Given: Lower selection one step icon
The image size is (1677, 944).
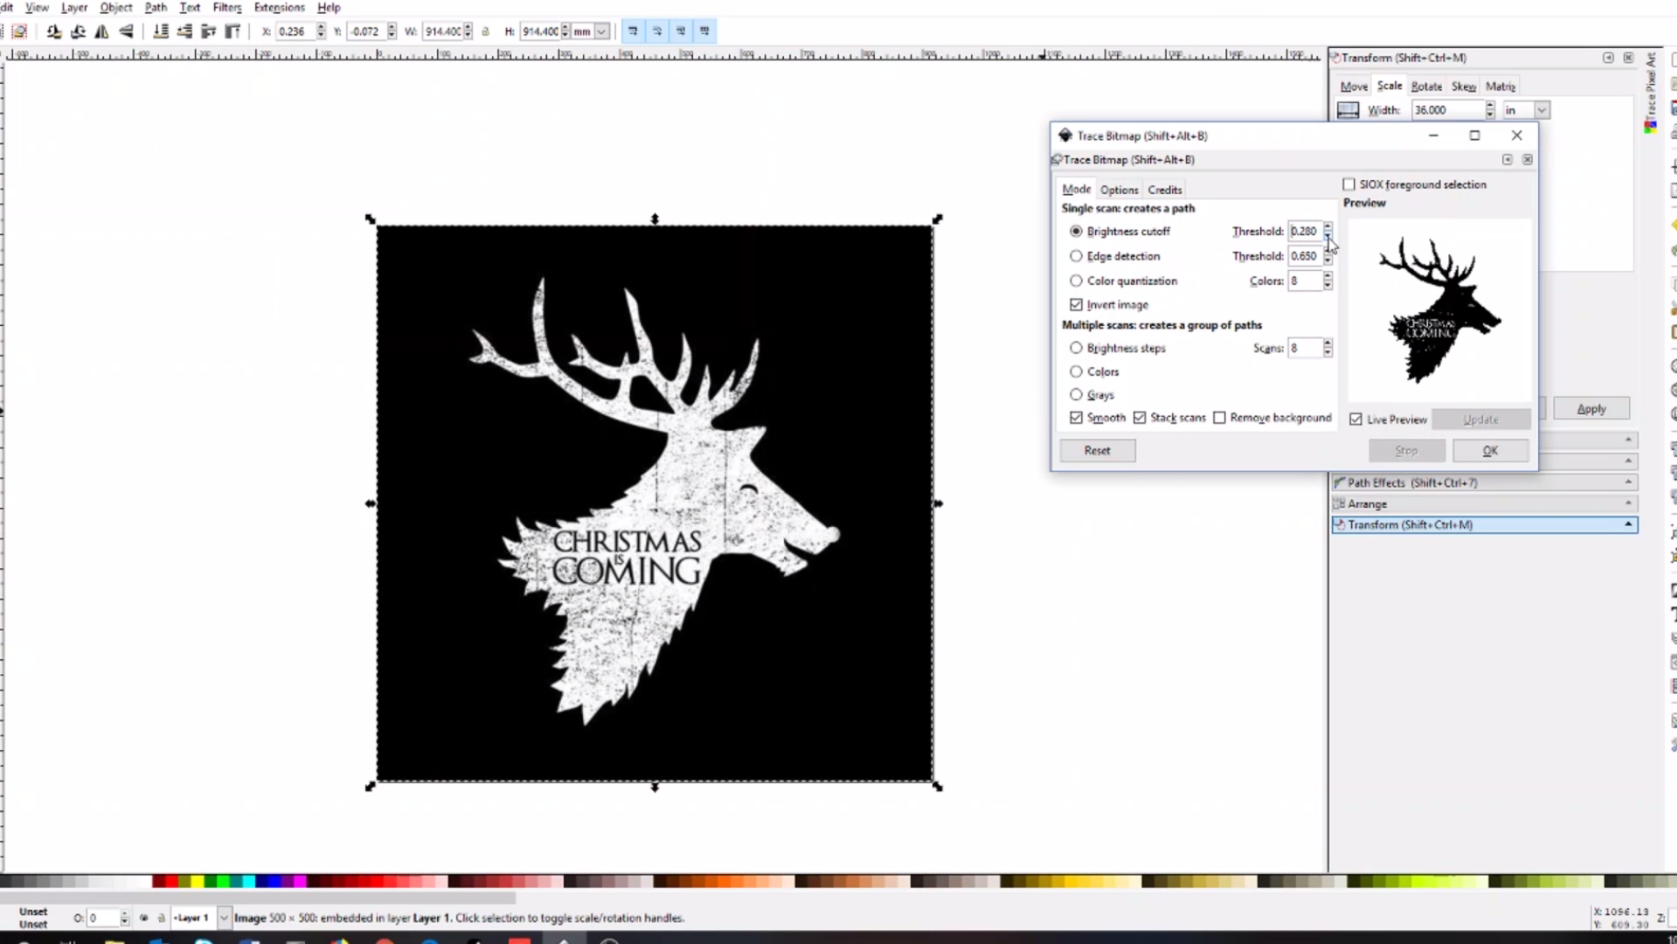Looking at the screenshot, I should pos(184,31).
